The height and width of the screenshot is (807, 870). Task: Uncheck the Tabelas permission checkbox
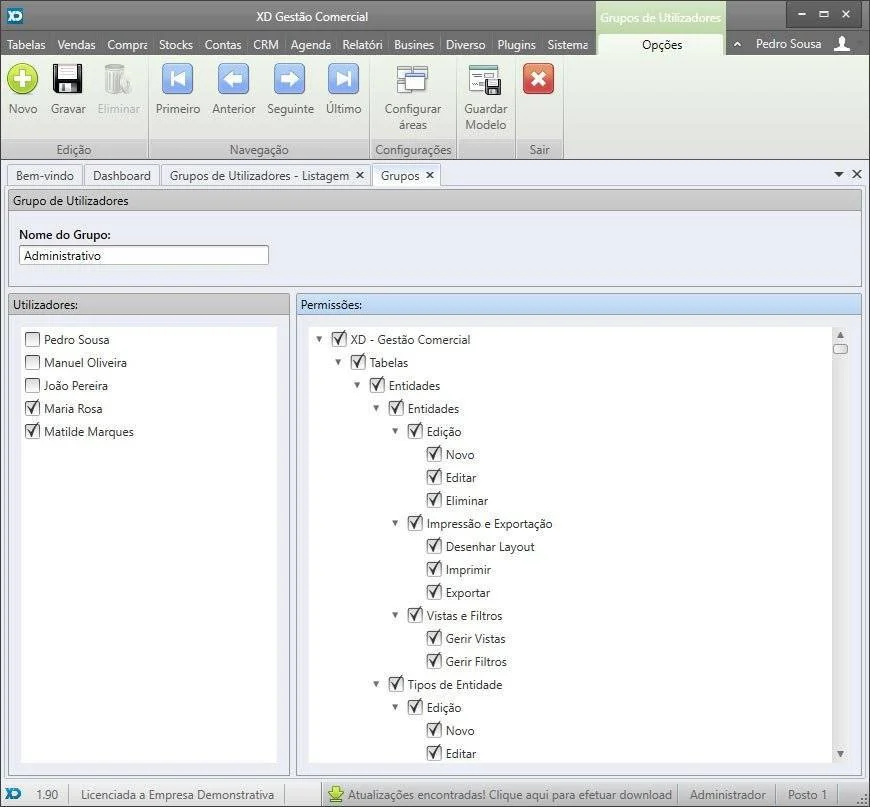[358, 362]
